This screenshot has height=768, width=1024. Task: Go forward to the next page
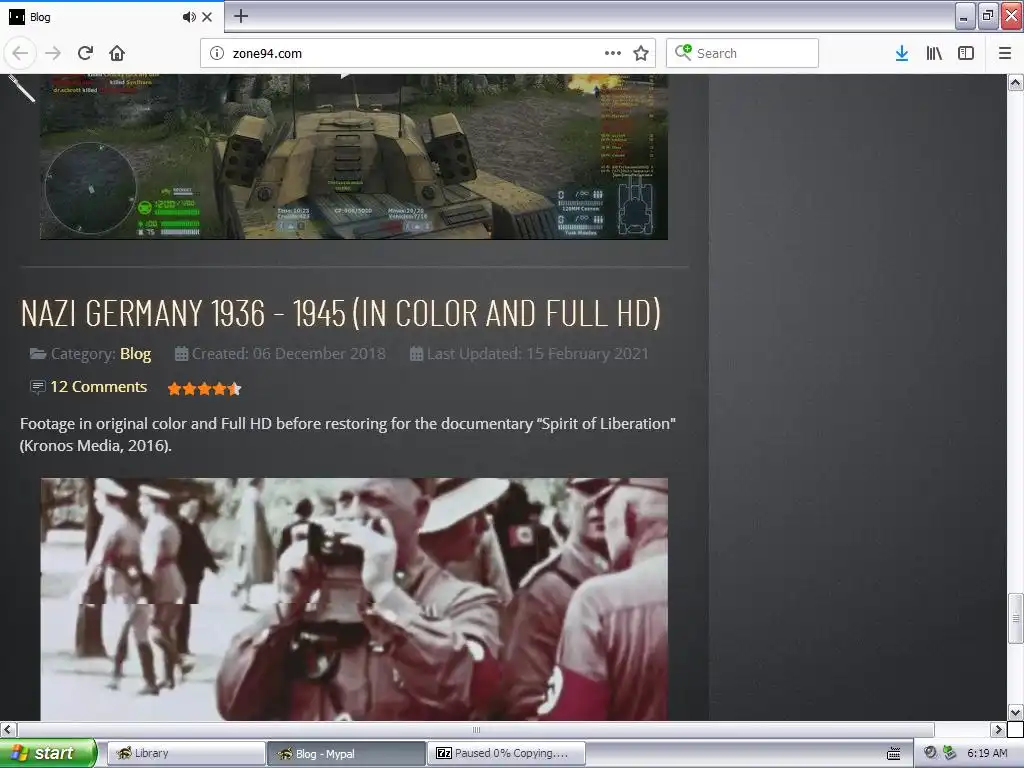[x=53, y=53]
